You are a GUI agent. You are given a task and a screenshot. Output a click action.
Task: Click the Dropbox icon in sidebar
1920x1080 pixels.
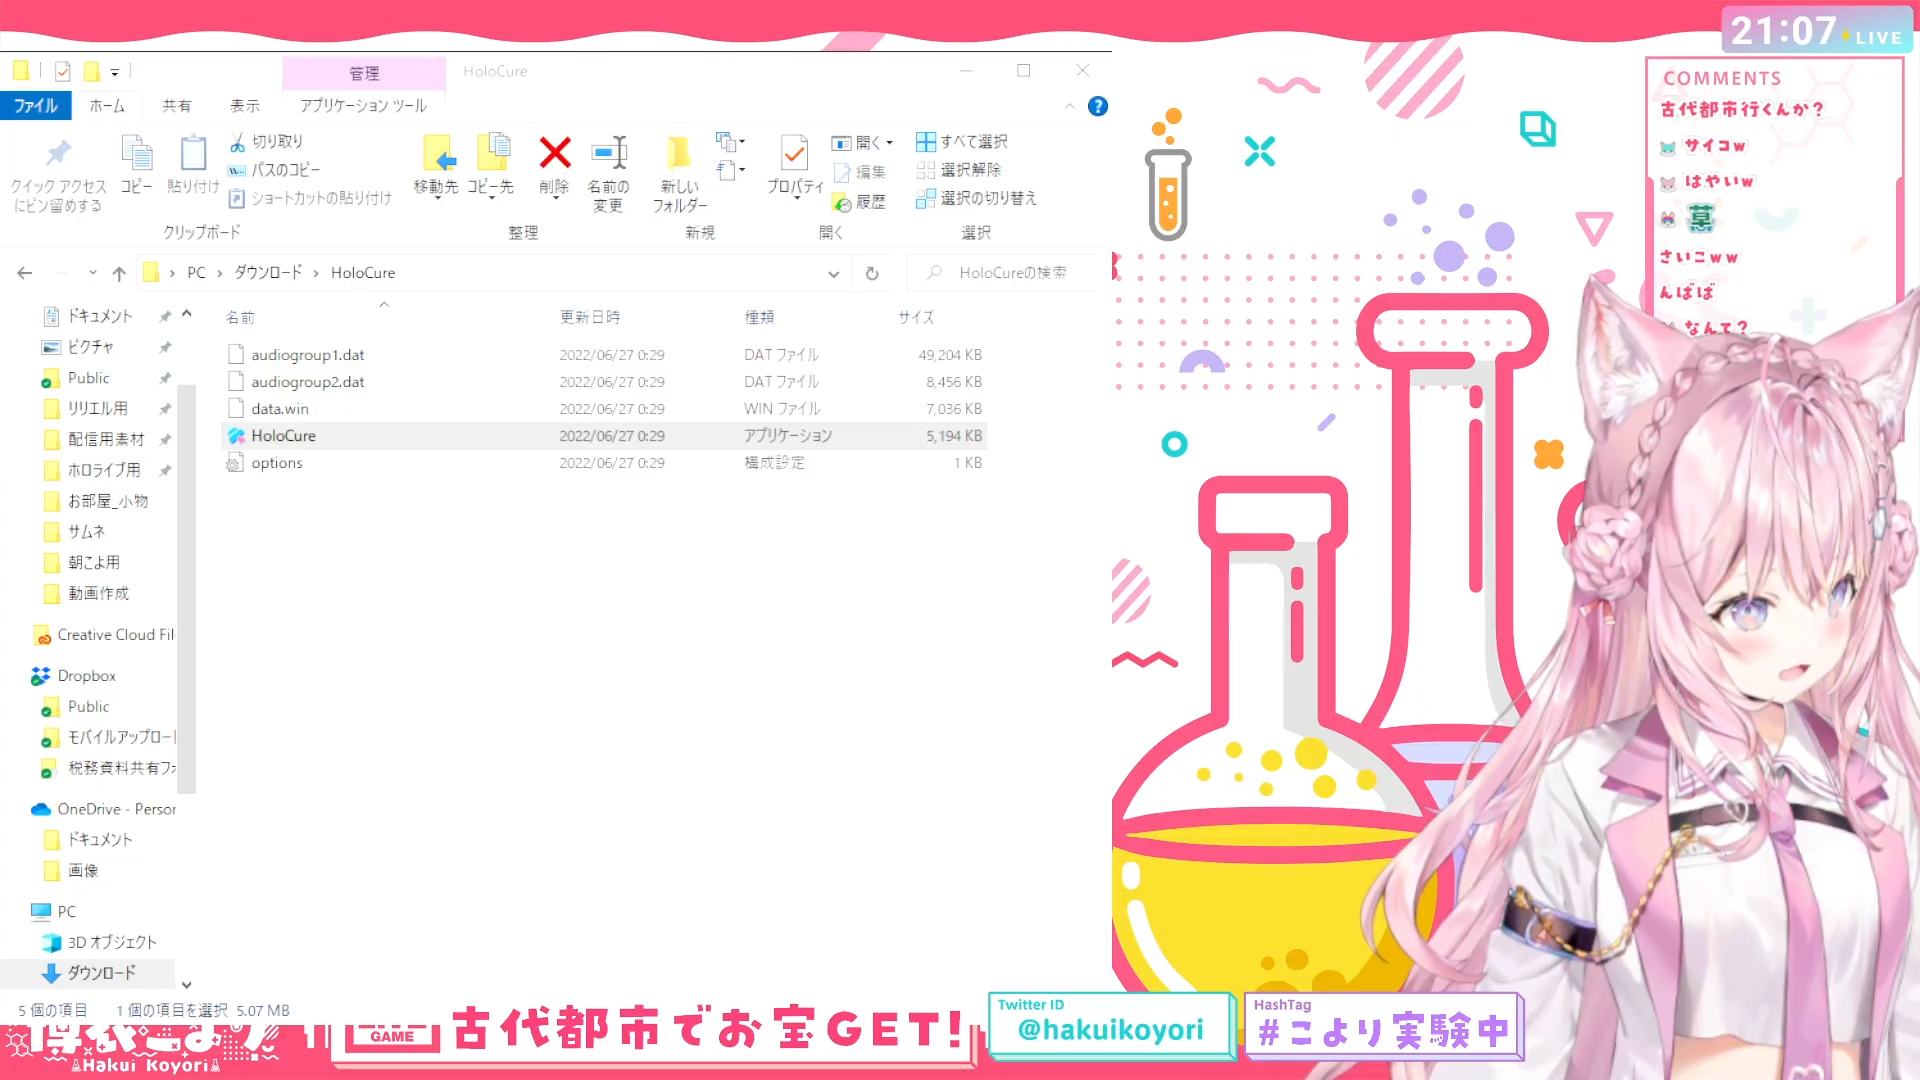pyautogui.click(x=40, y=676)
